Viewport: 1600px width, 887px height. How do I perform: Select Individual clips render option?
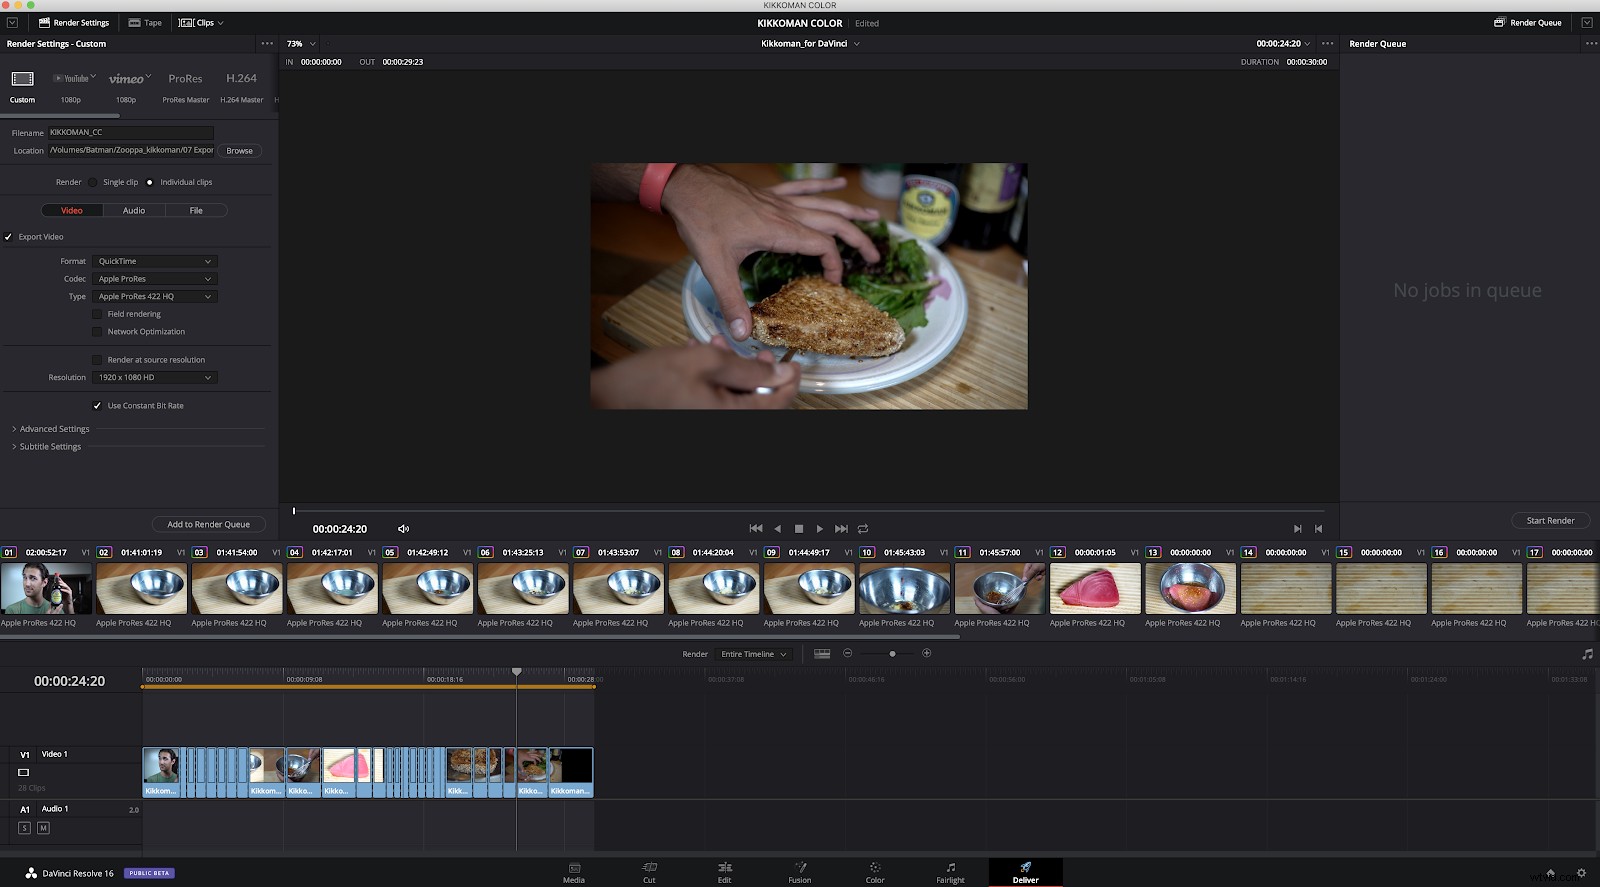tap(150, 182)
